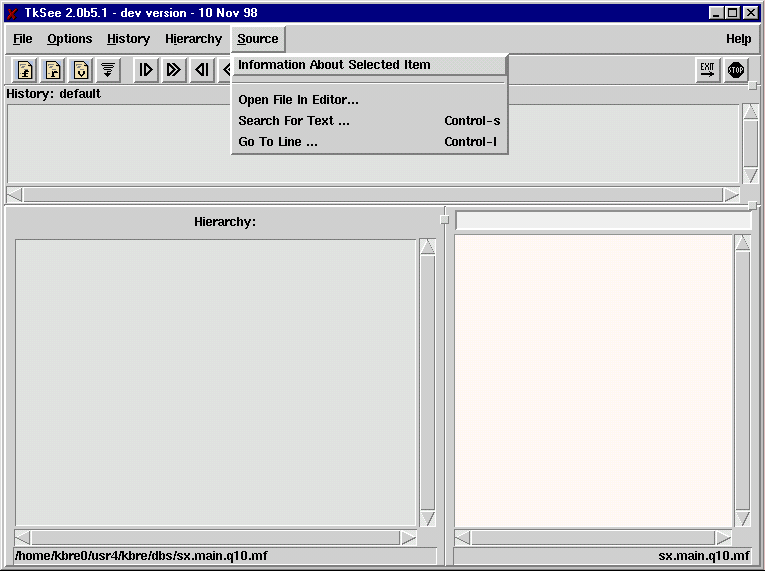This screenshot has width=765, height=571.
Task: Click the sash handle between Hierarchy and source
Action: click(x=444, y=220)
